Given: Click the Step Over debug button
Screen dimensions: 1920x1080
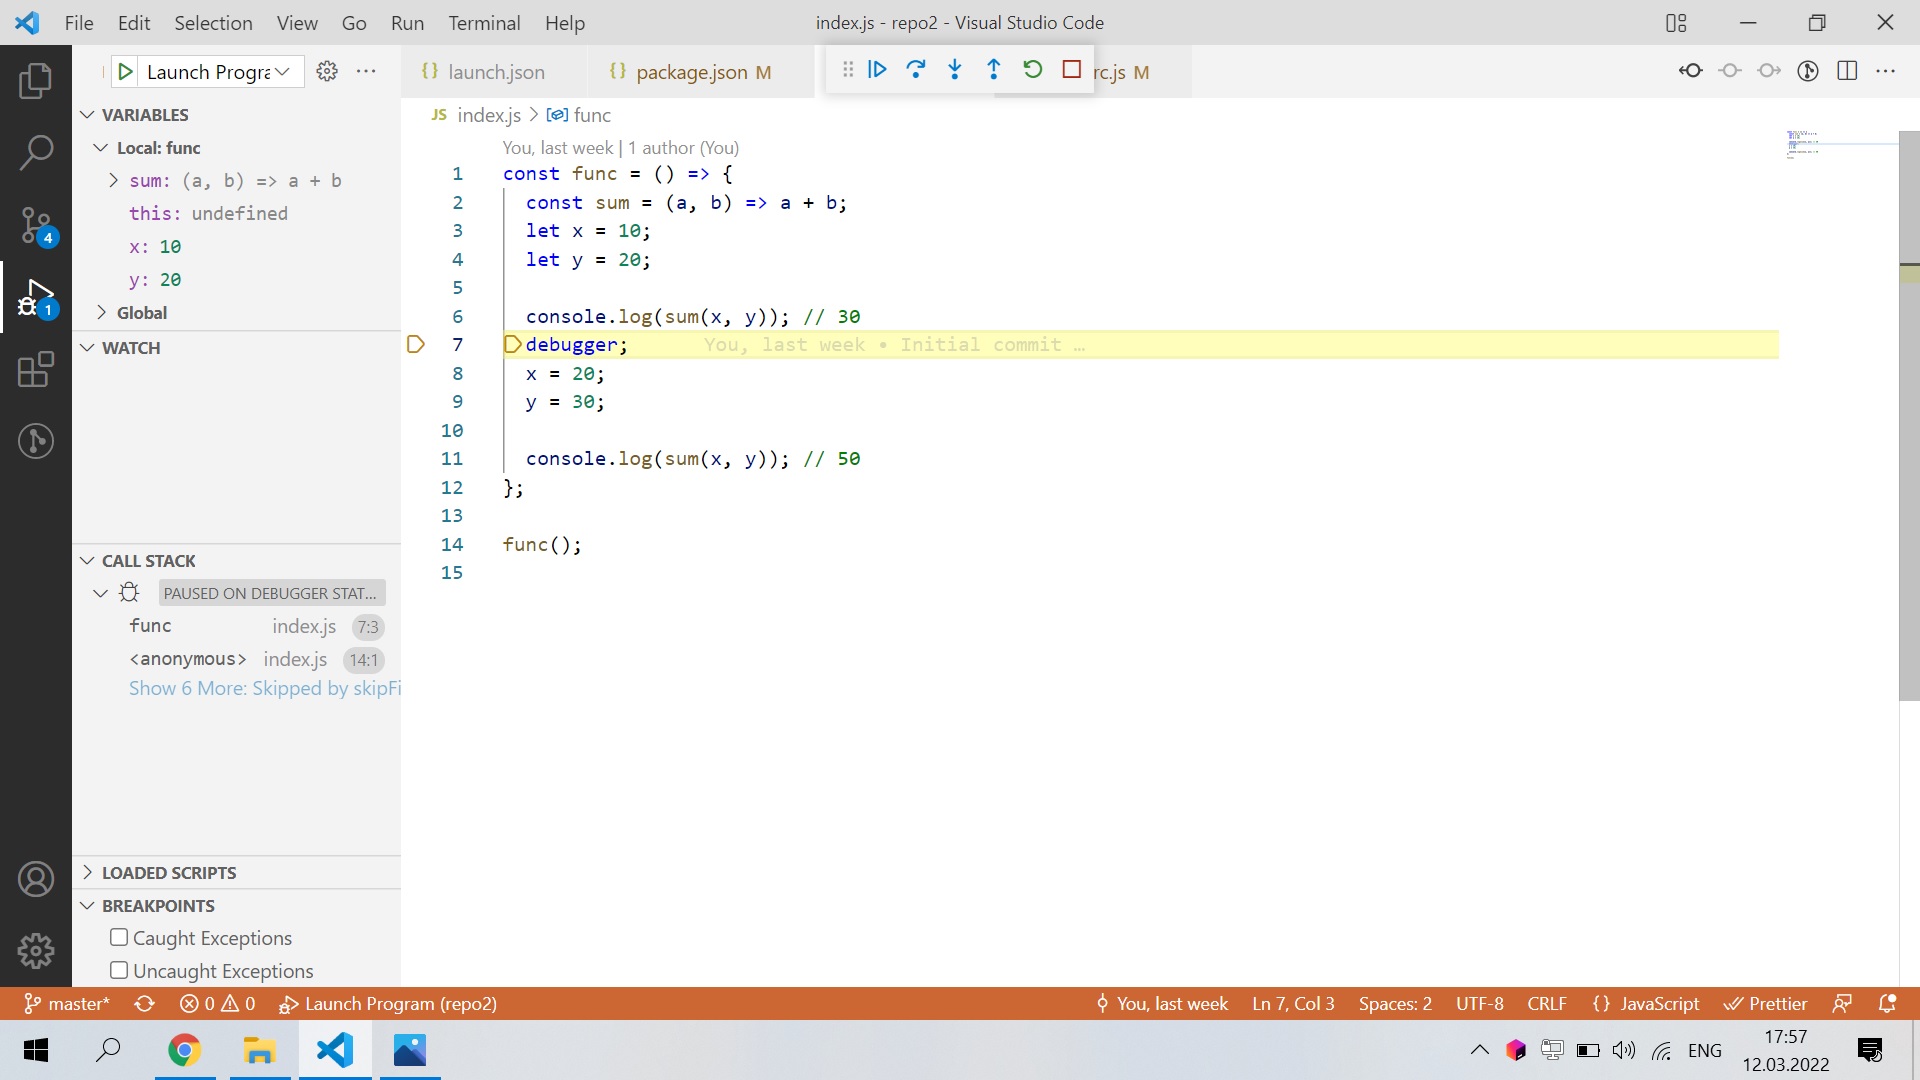Looking at the screenshot, I should coord(916,70).
